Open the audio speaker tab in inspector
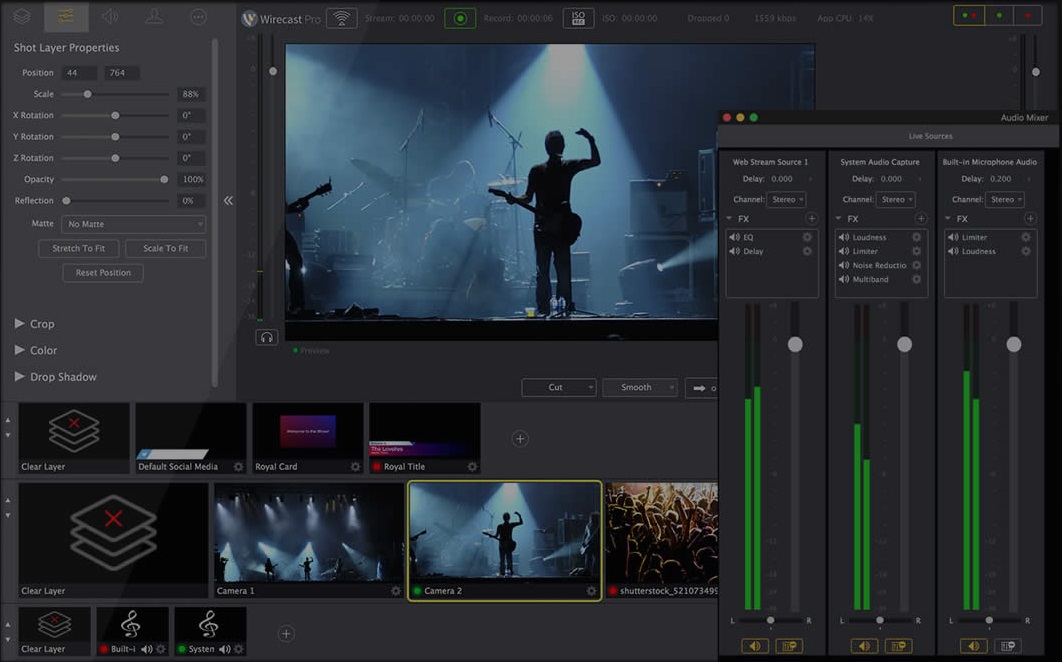1062x662 pixels. (110, 16)
